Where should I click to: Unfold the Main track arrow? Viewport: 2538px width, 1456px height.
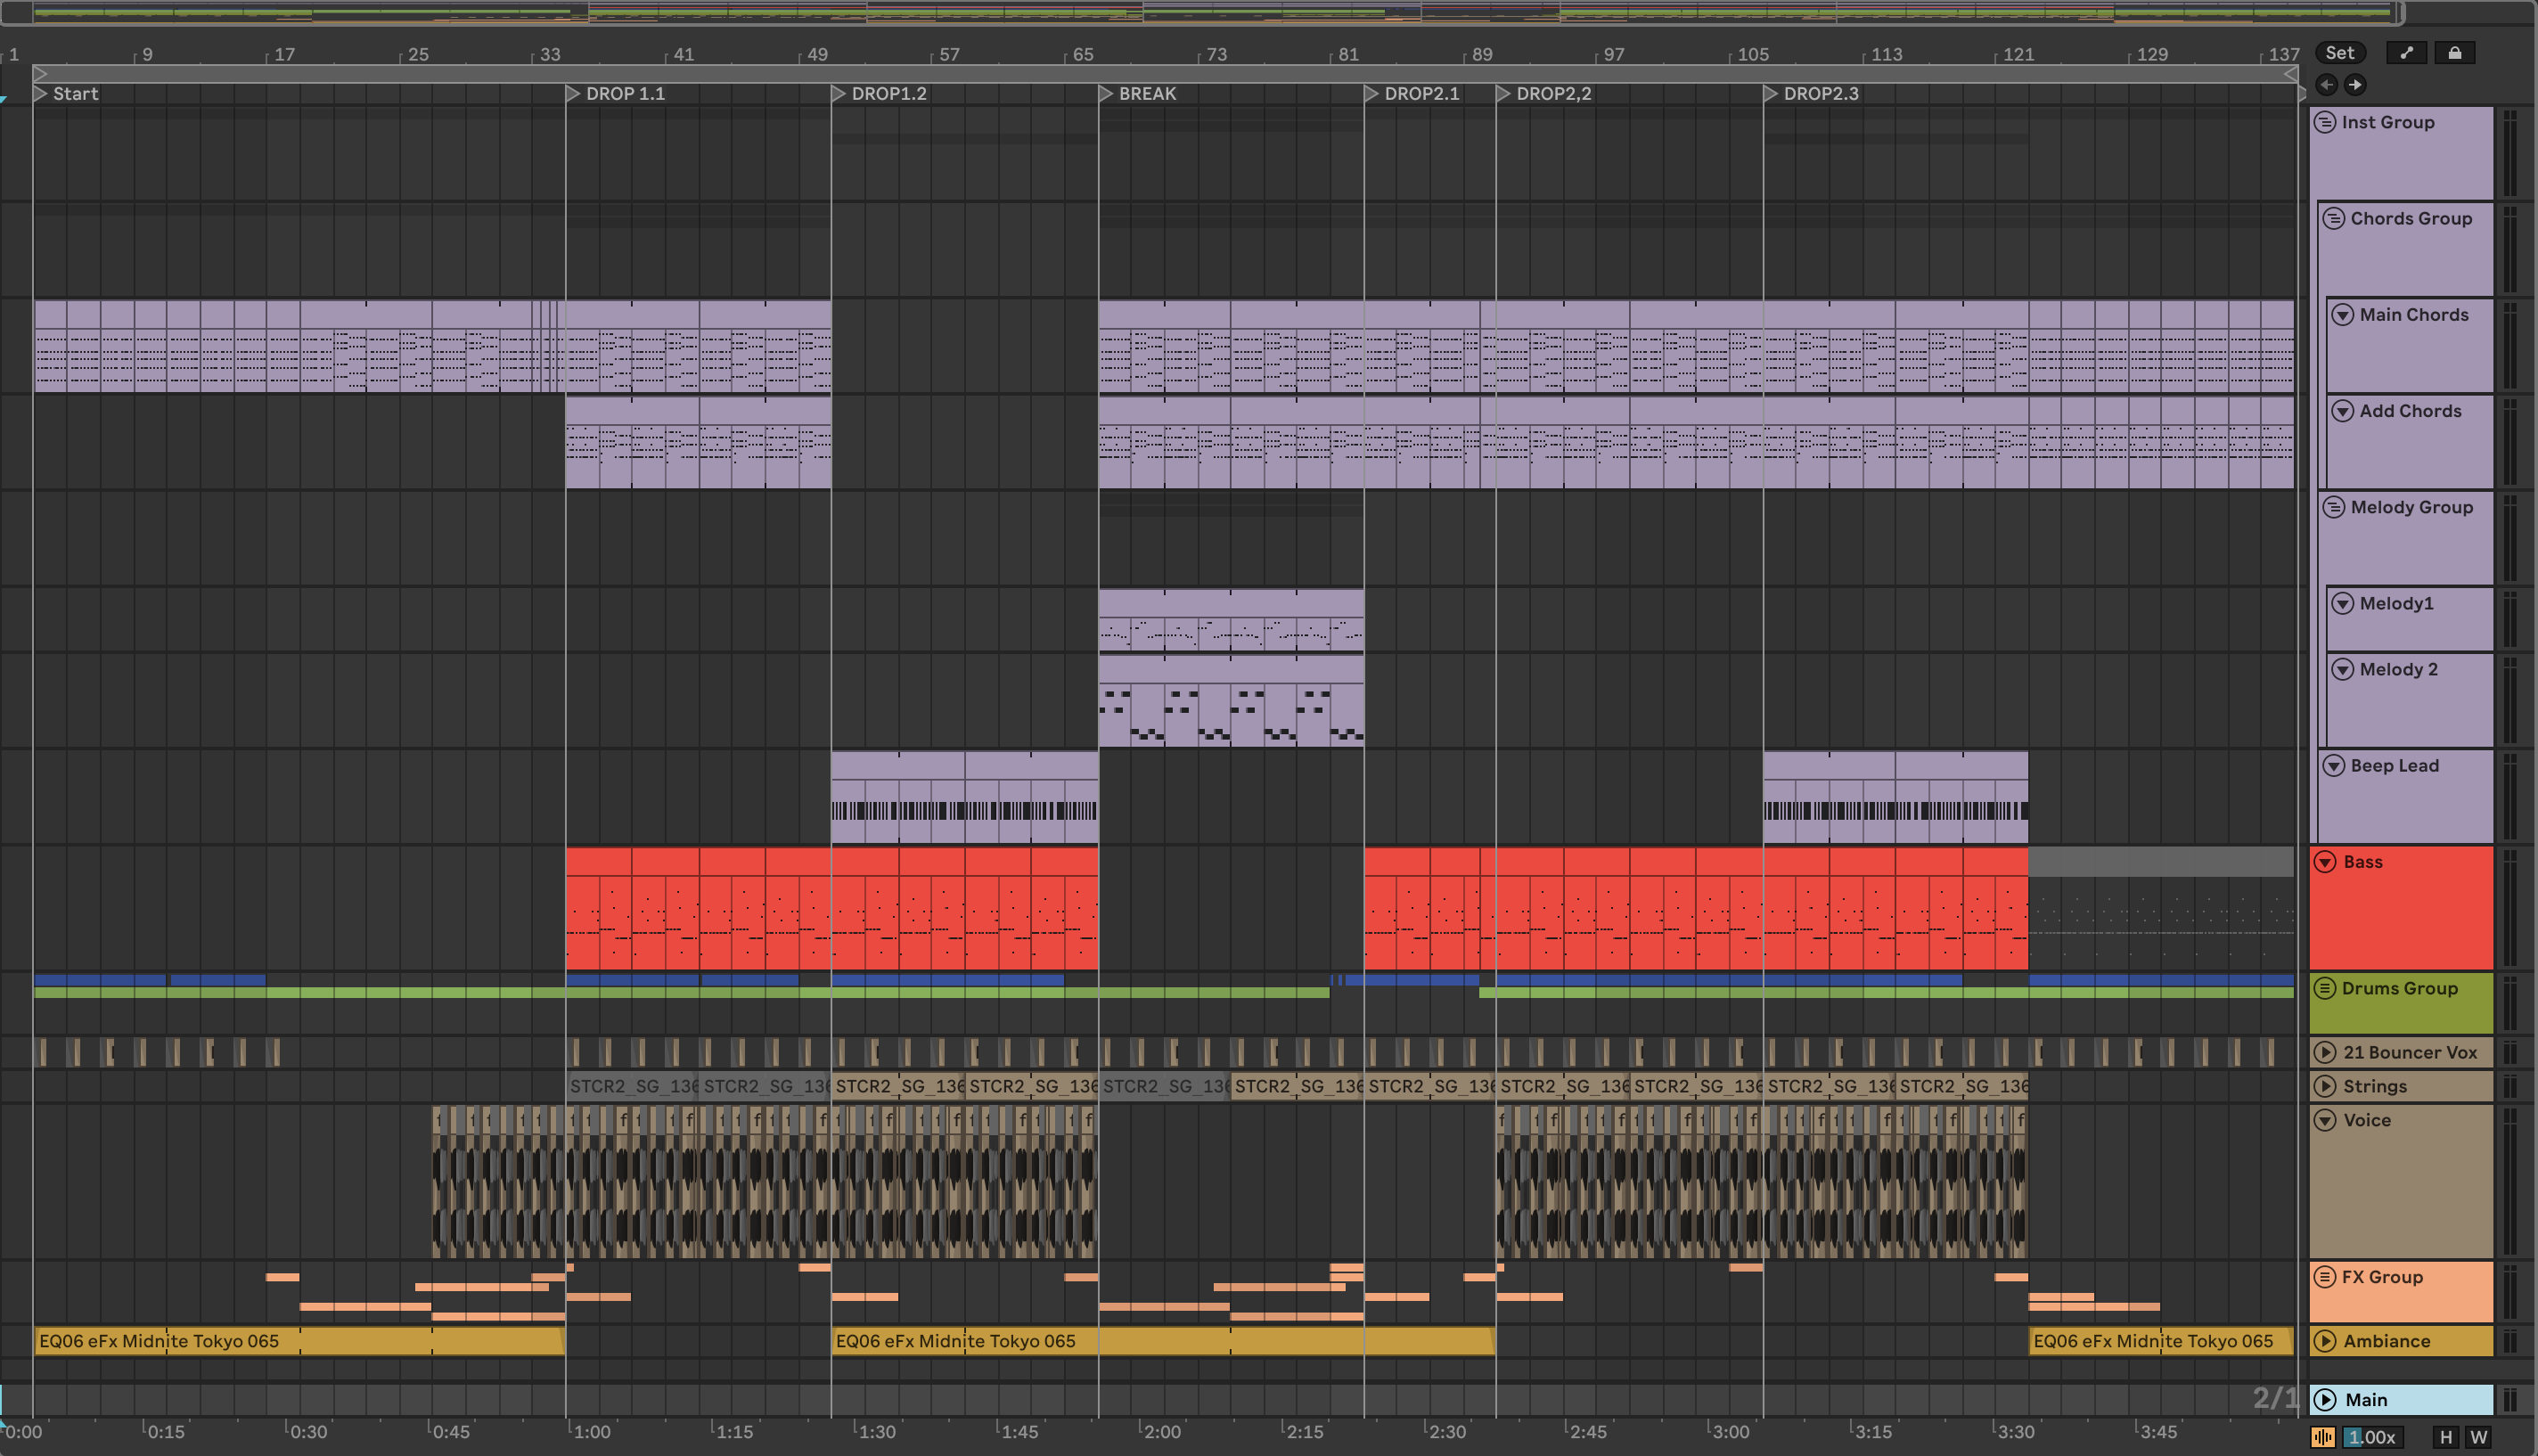[x=2325, y=1400]
